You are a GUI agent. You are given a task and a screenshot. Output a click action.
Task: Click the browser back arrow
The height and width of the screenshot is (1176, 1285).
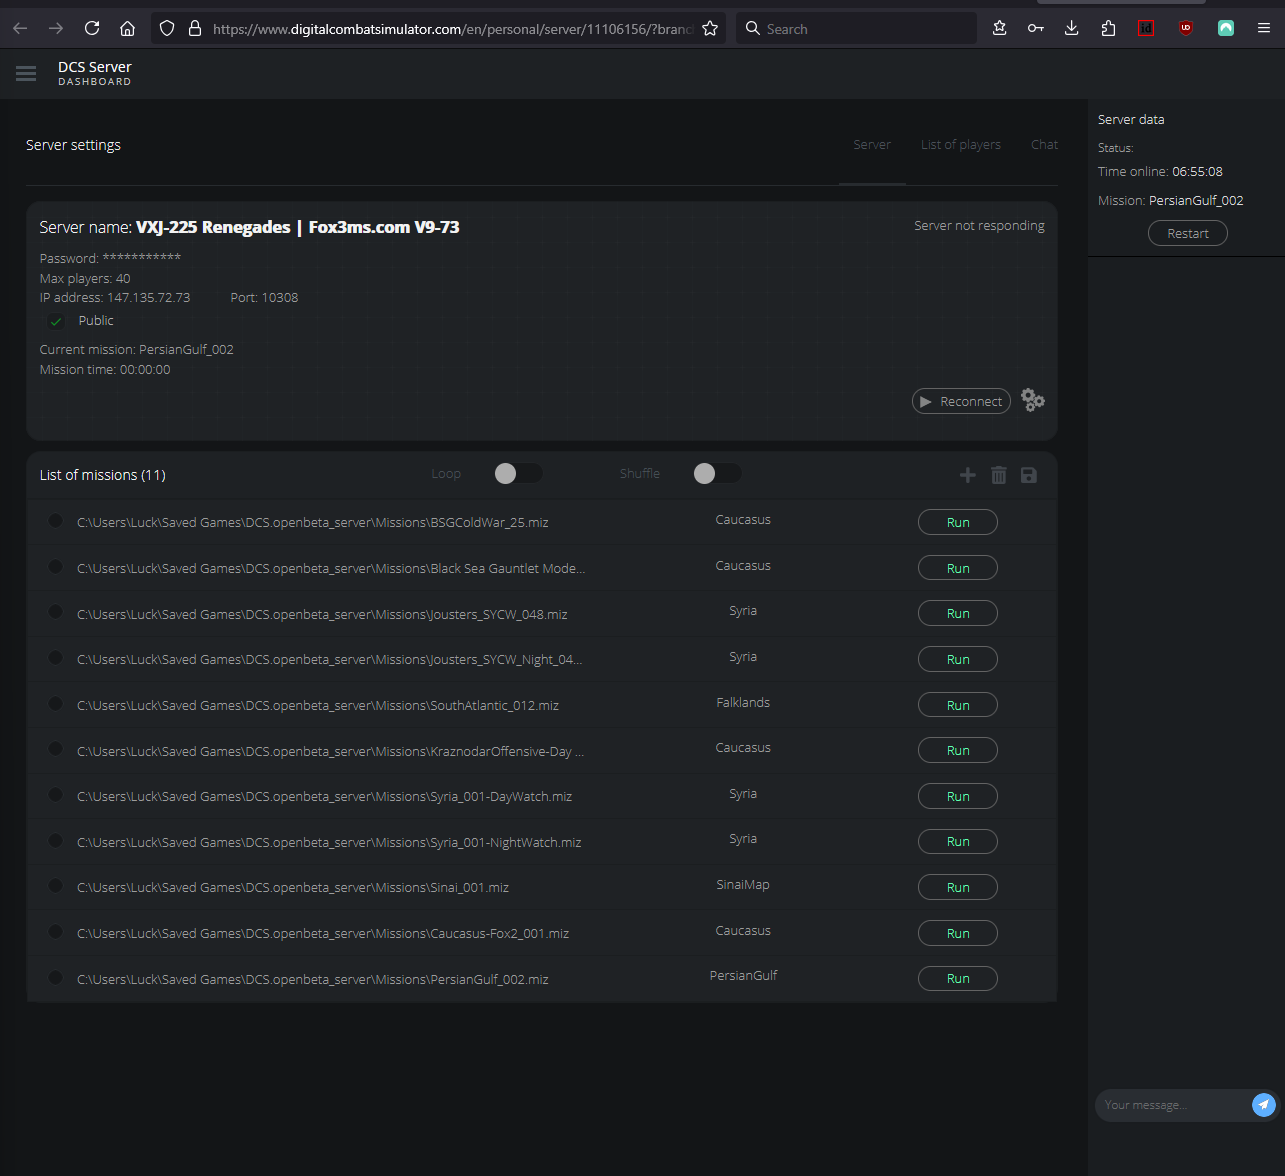click(x=20, y=28)
